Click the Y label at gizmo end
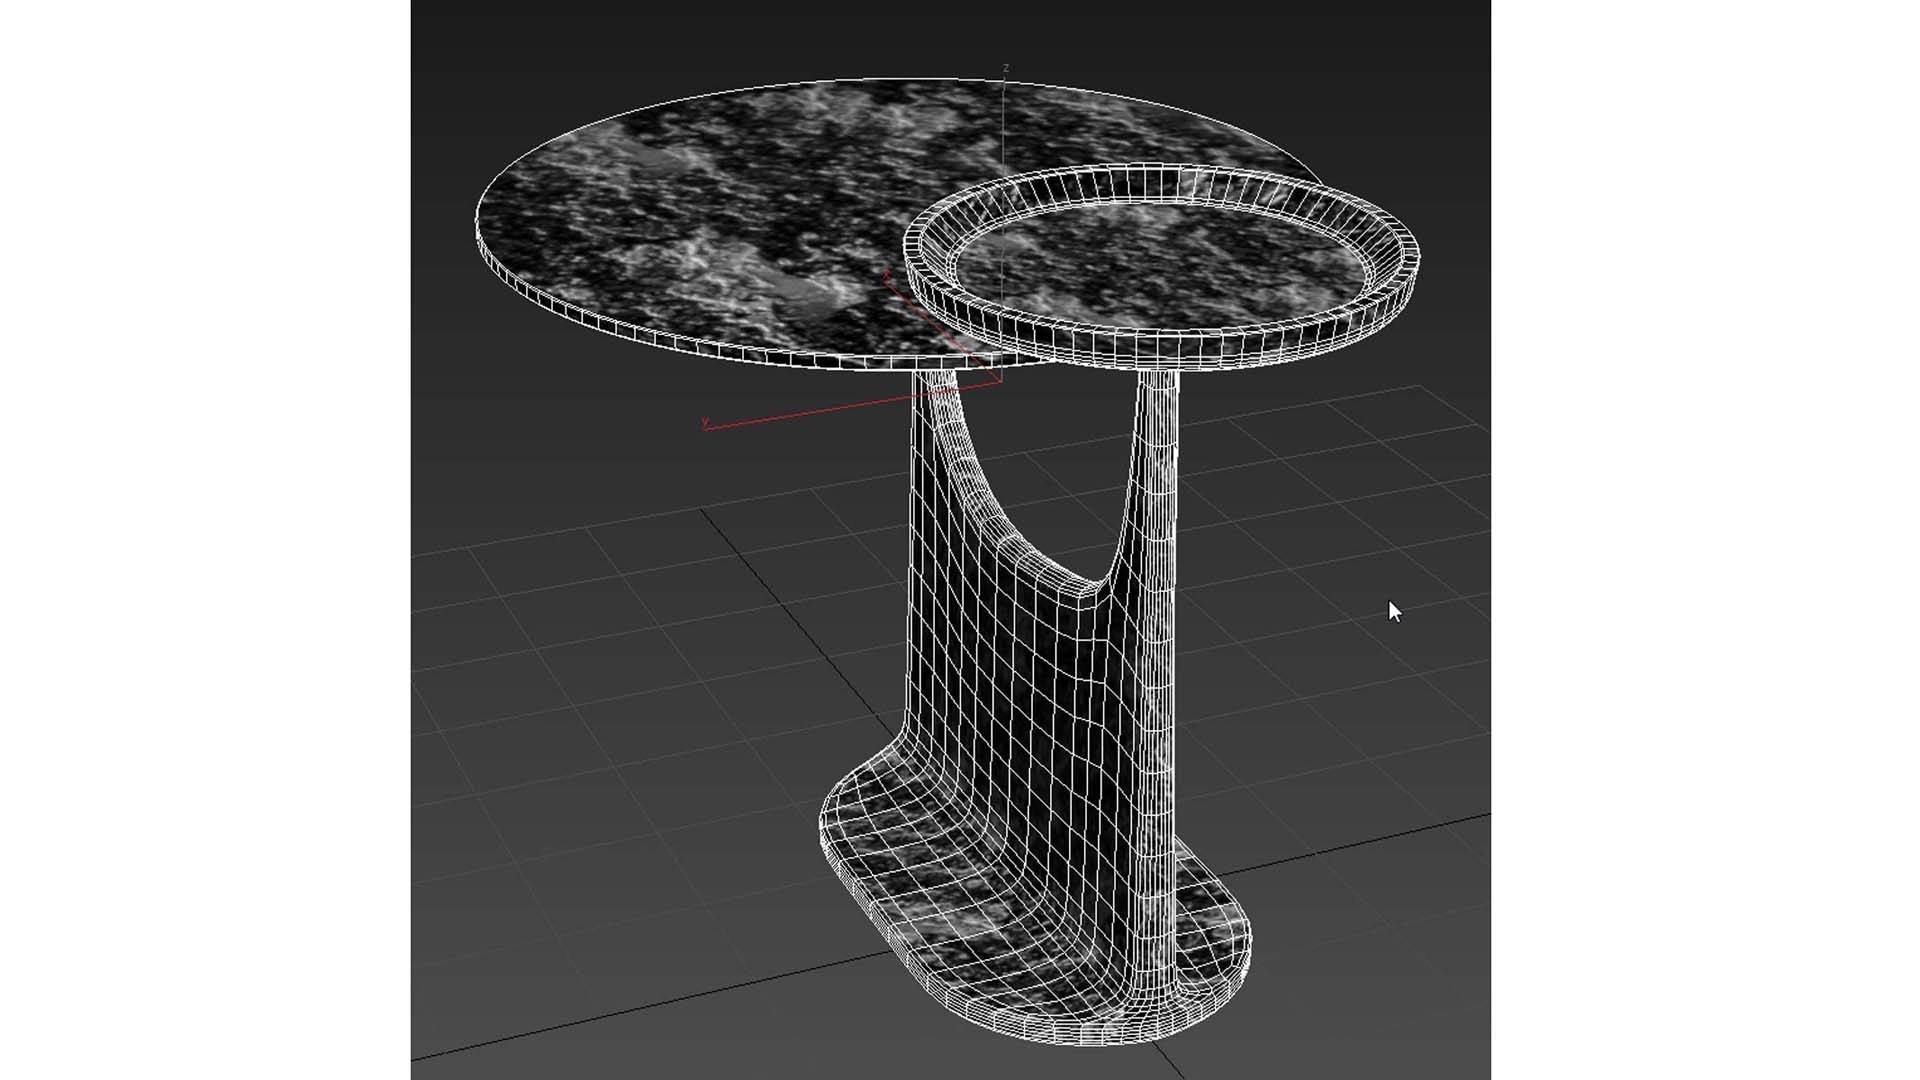The height and width of the screenshot is (1080, 1920). point(706,423)
